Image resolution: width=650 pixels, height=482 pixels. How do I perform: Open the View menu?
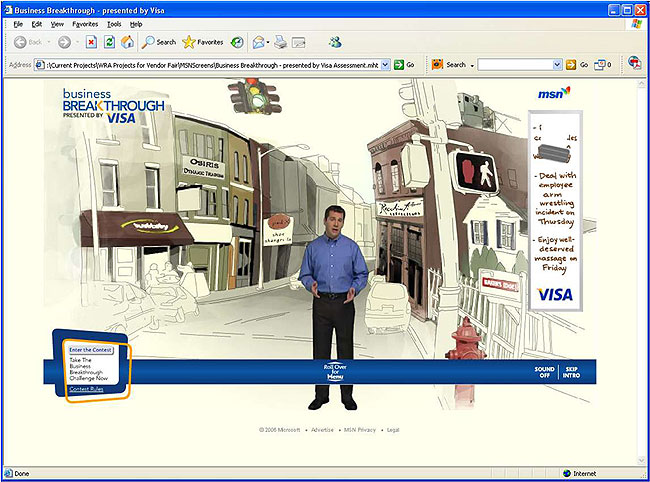57,24
